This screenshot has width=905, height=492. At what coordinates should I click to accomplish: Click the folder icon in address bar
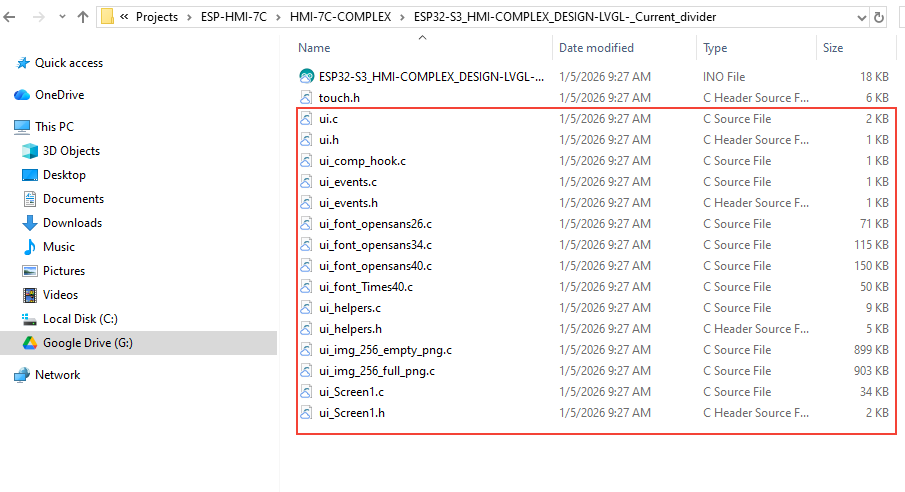click(x=107, y=17)
